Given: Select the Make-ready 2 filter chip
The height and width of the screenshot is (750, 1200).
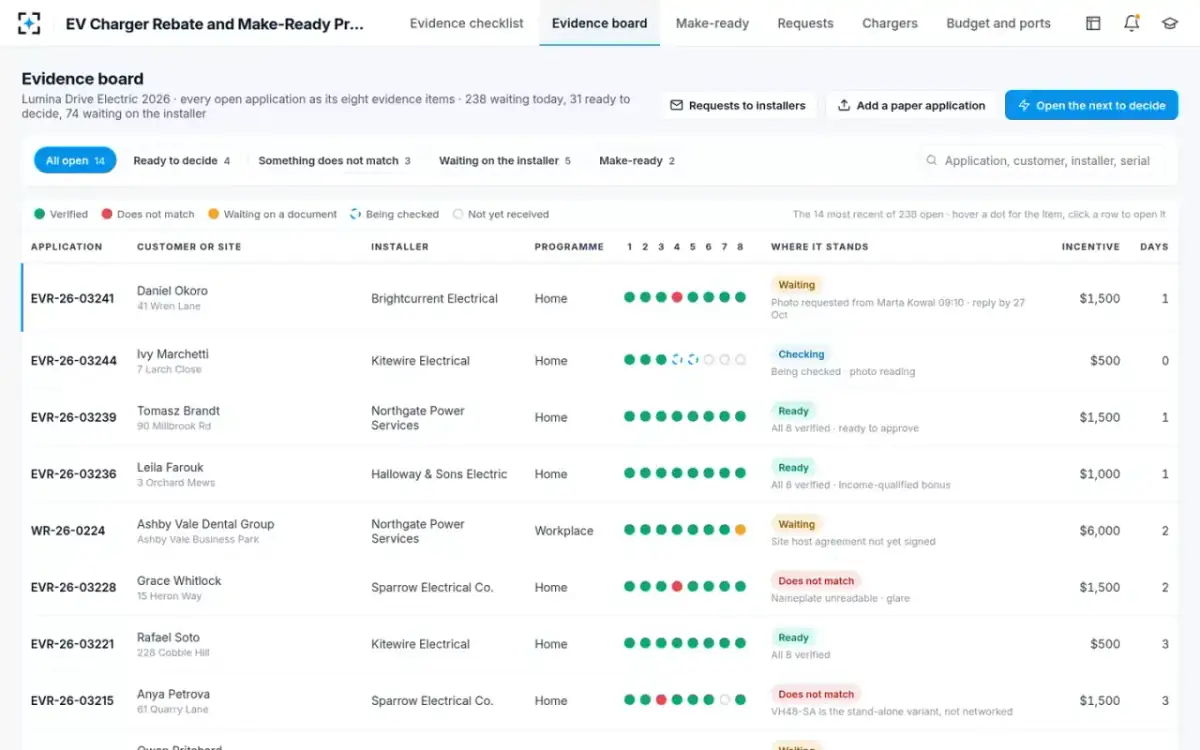Looking at the screenshot, I should pos(637,160).
